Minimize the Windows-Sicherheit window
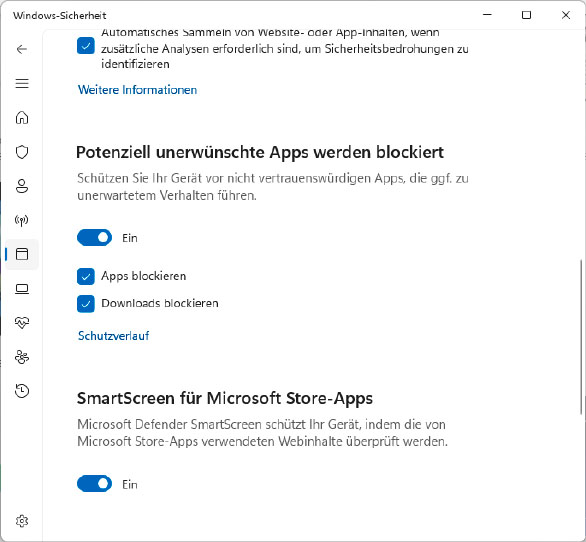This screenshot has width=586, height=542. coord(487,15)
